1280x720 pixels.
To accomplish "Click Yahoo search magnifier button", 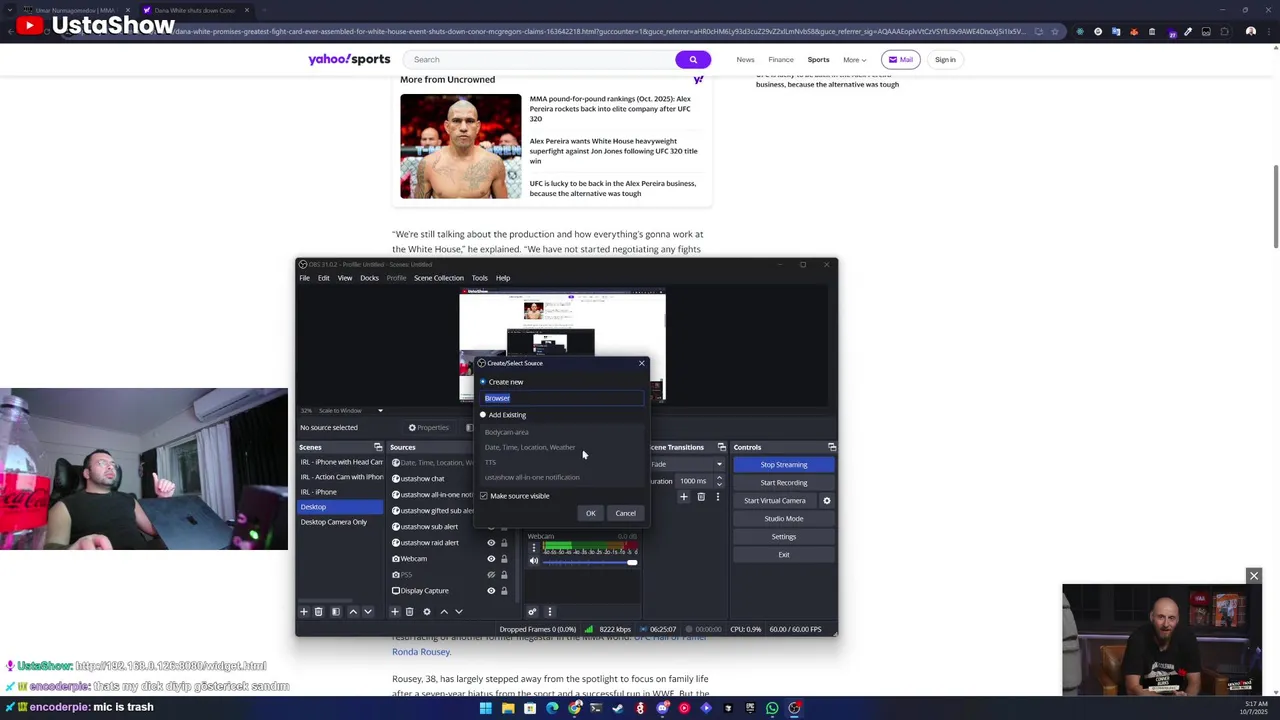I will point(693,59).
